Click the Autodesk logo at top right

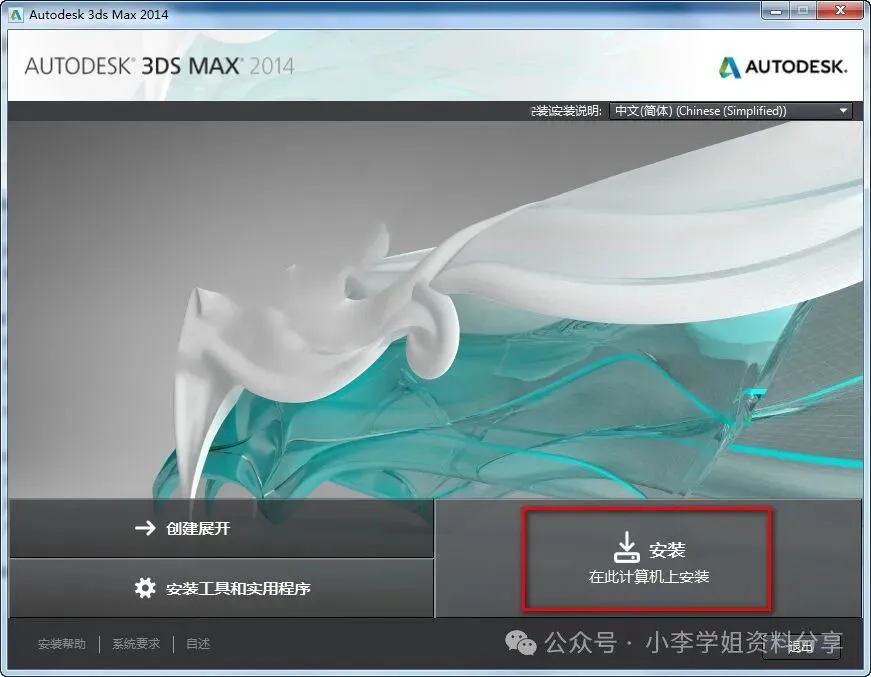783,67
